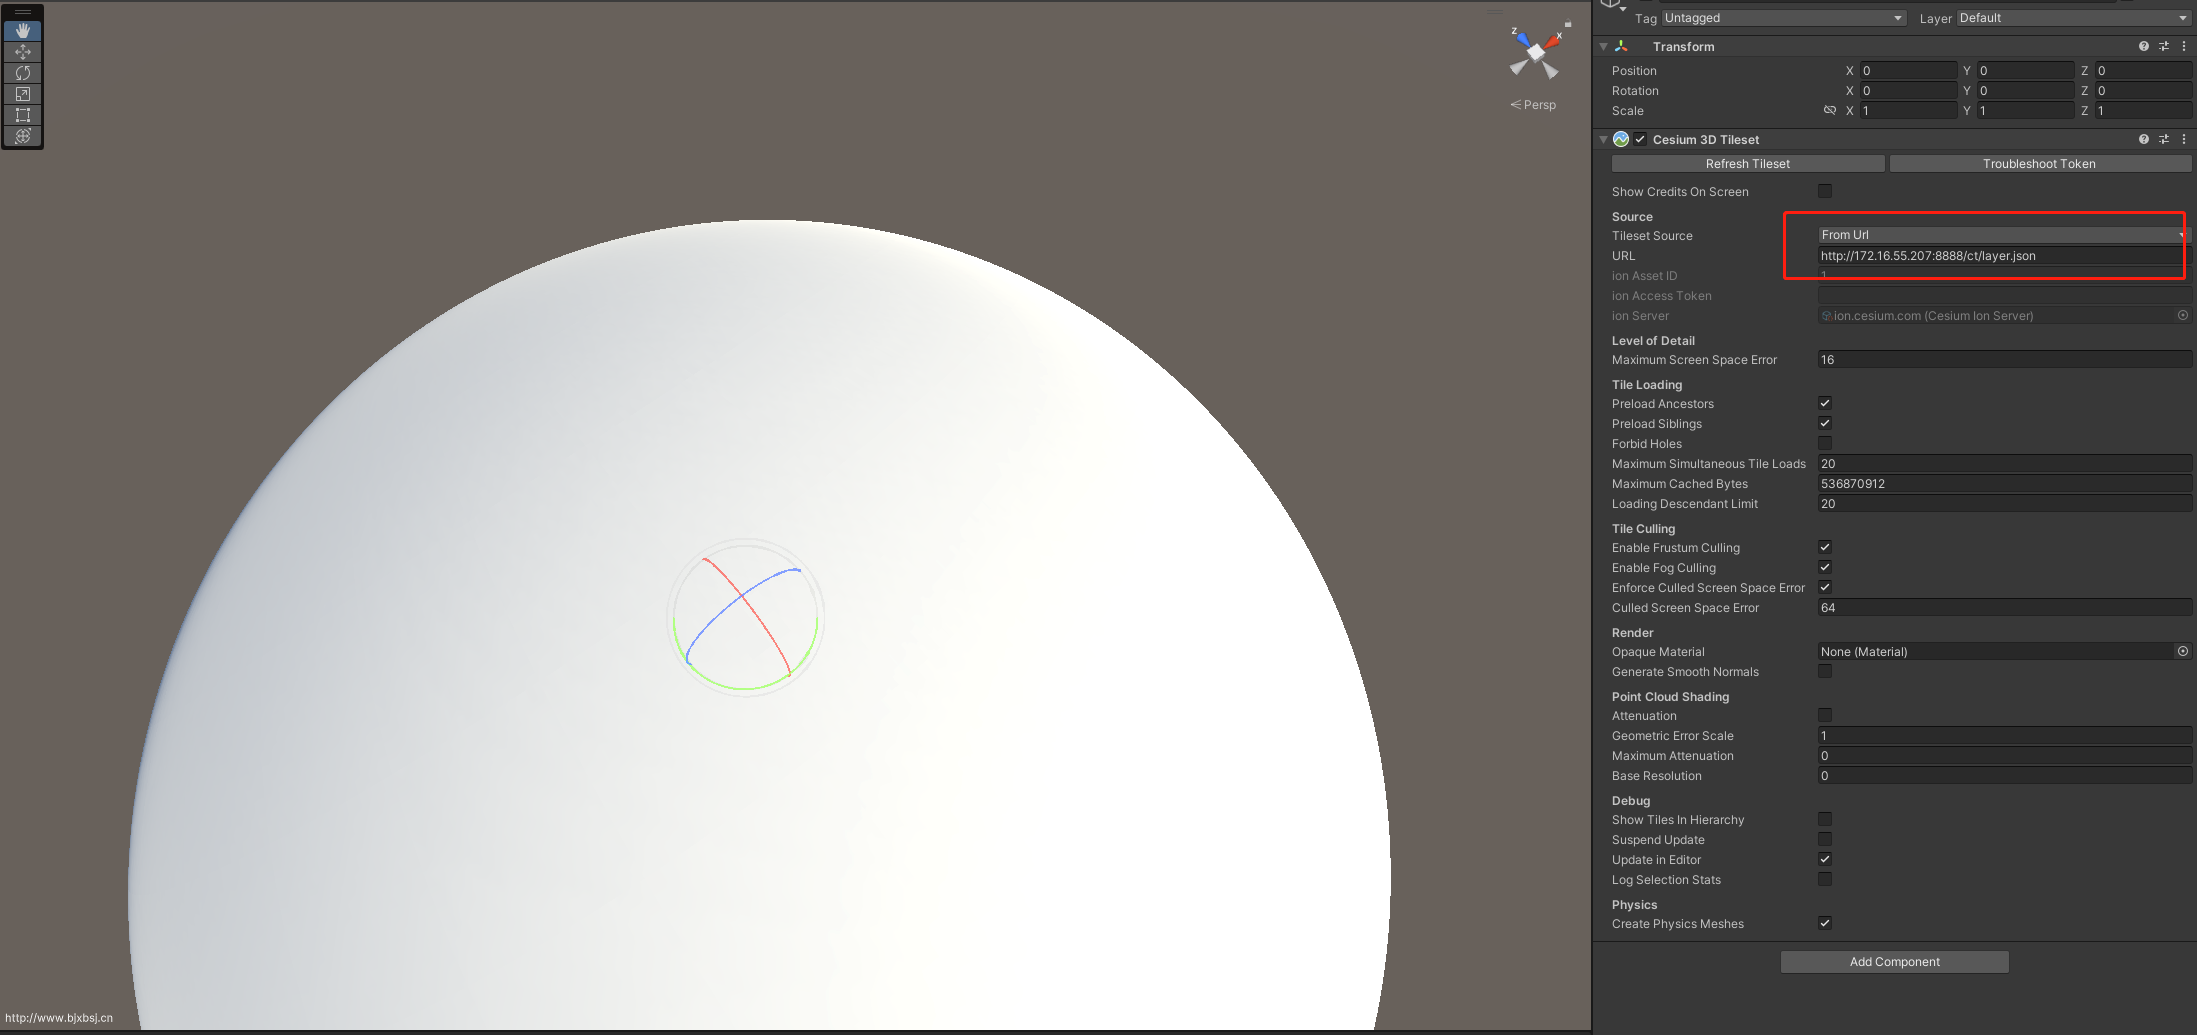2197x1035 pixels.
Task: Enable Generate Smooth Normals checkbox
Action: [1825, 671]
